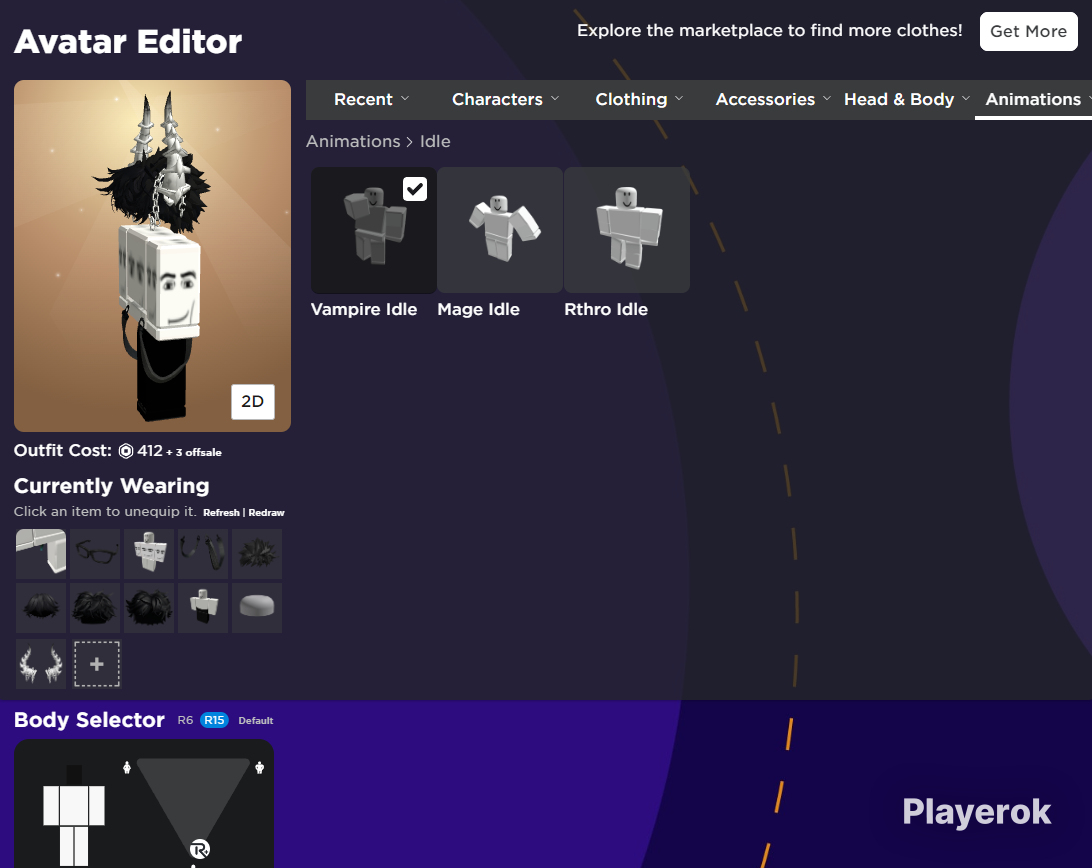
Task: Unequip the white face-print shirt item
Action: click(x=149, y=554)
